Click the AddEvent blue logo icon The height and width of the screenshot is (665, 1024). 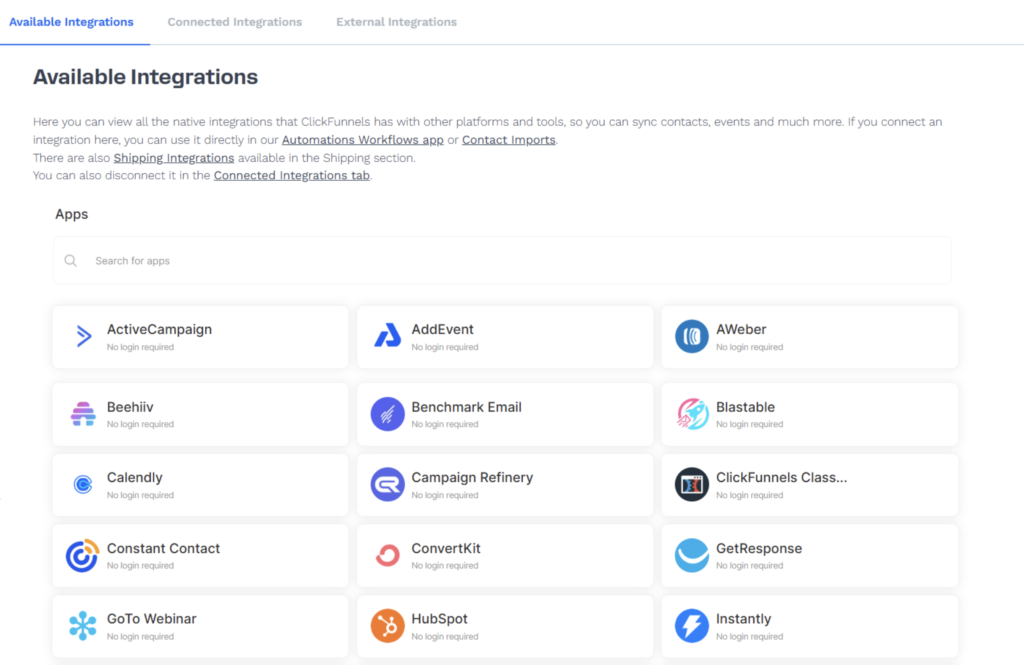pyautogui.click(x=387, y=336)
